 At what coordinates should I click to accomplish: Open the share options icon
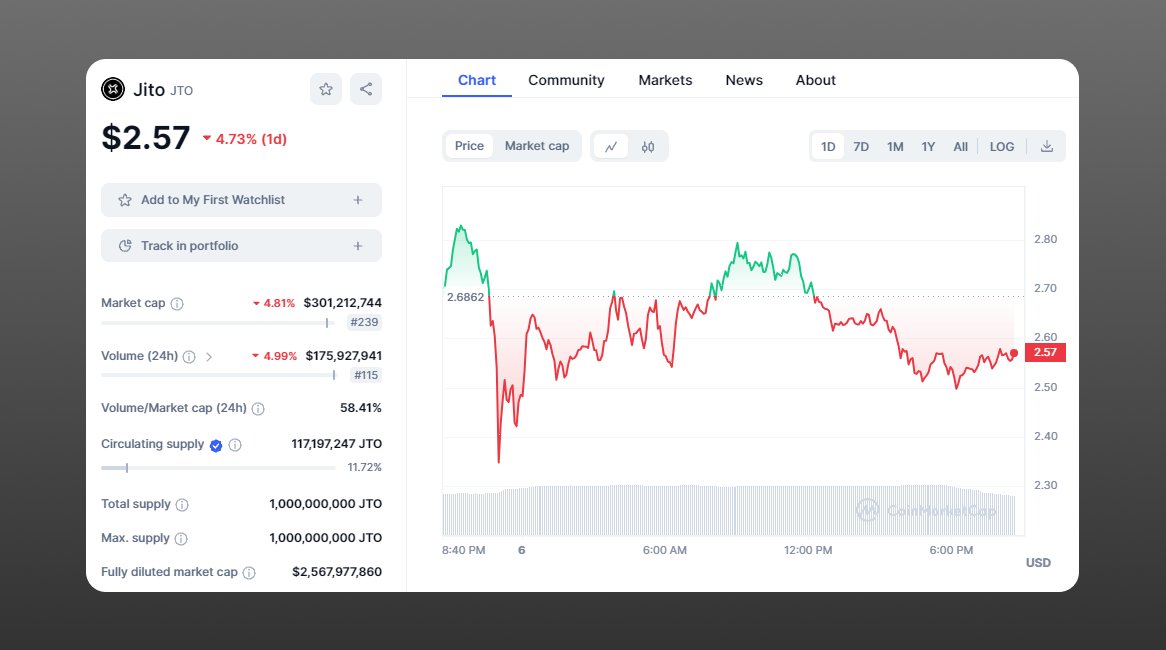pos(366,88)
